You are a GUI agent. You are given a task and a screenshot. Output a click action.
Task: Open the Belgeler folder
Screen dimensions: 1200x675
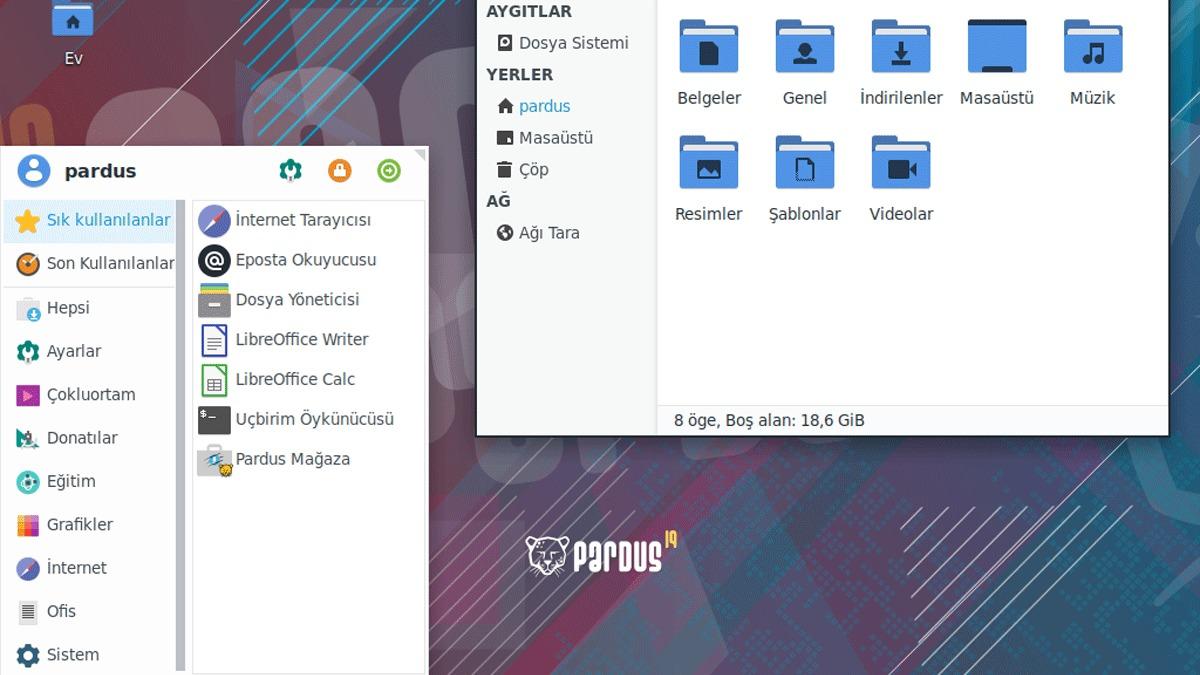[709, 63]
